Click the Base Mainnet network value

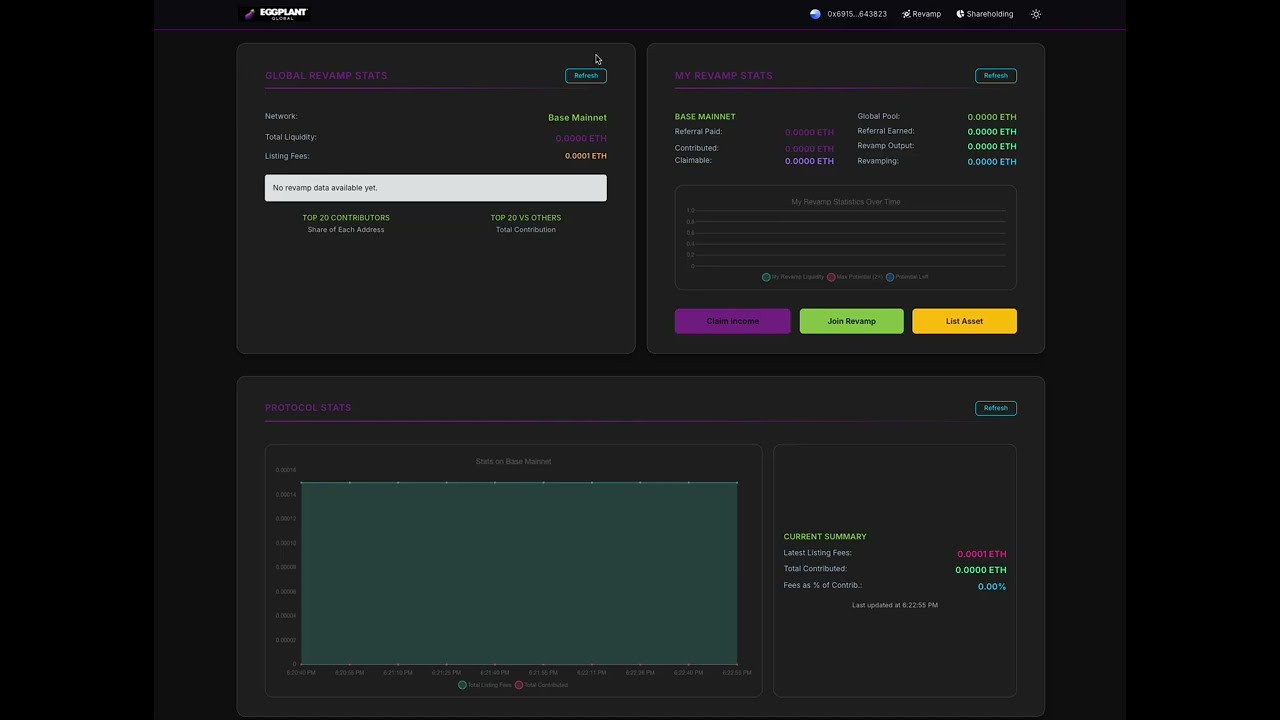pyautogui.click(x=577, y=118)
